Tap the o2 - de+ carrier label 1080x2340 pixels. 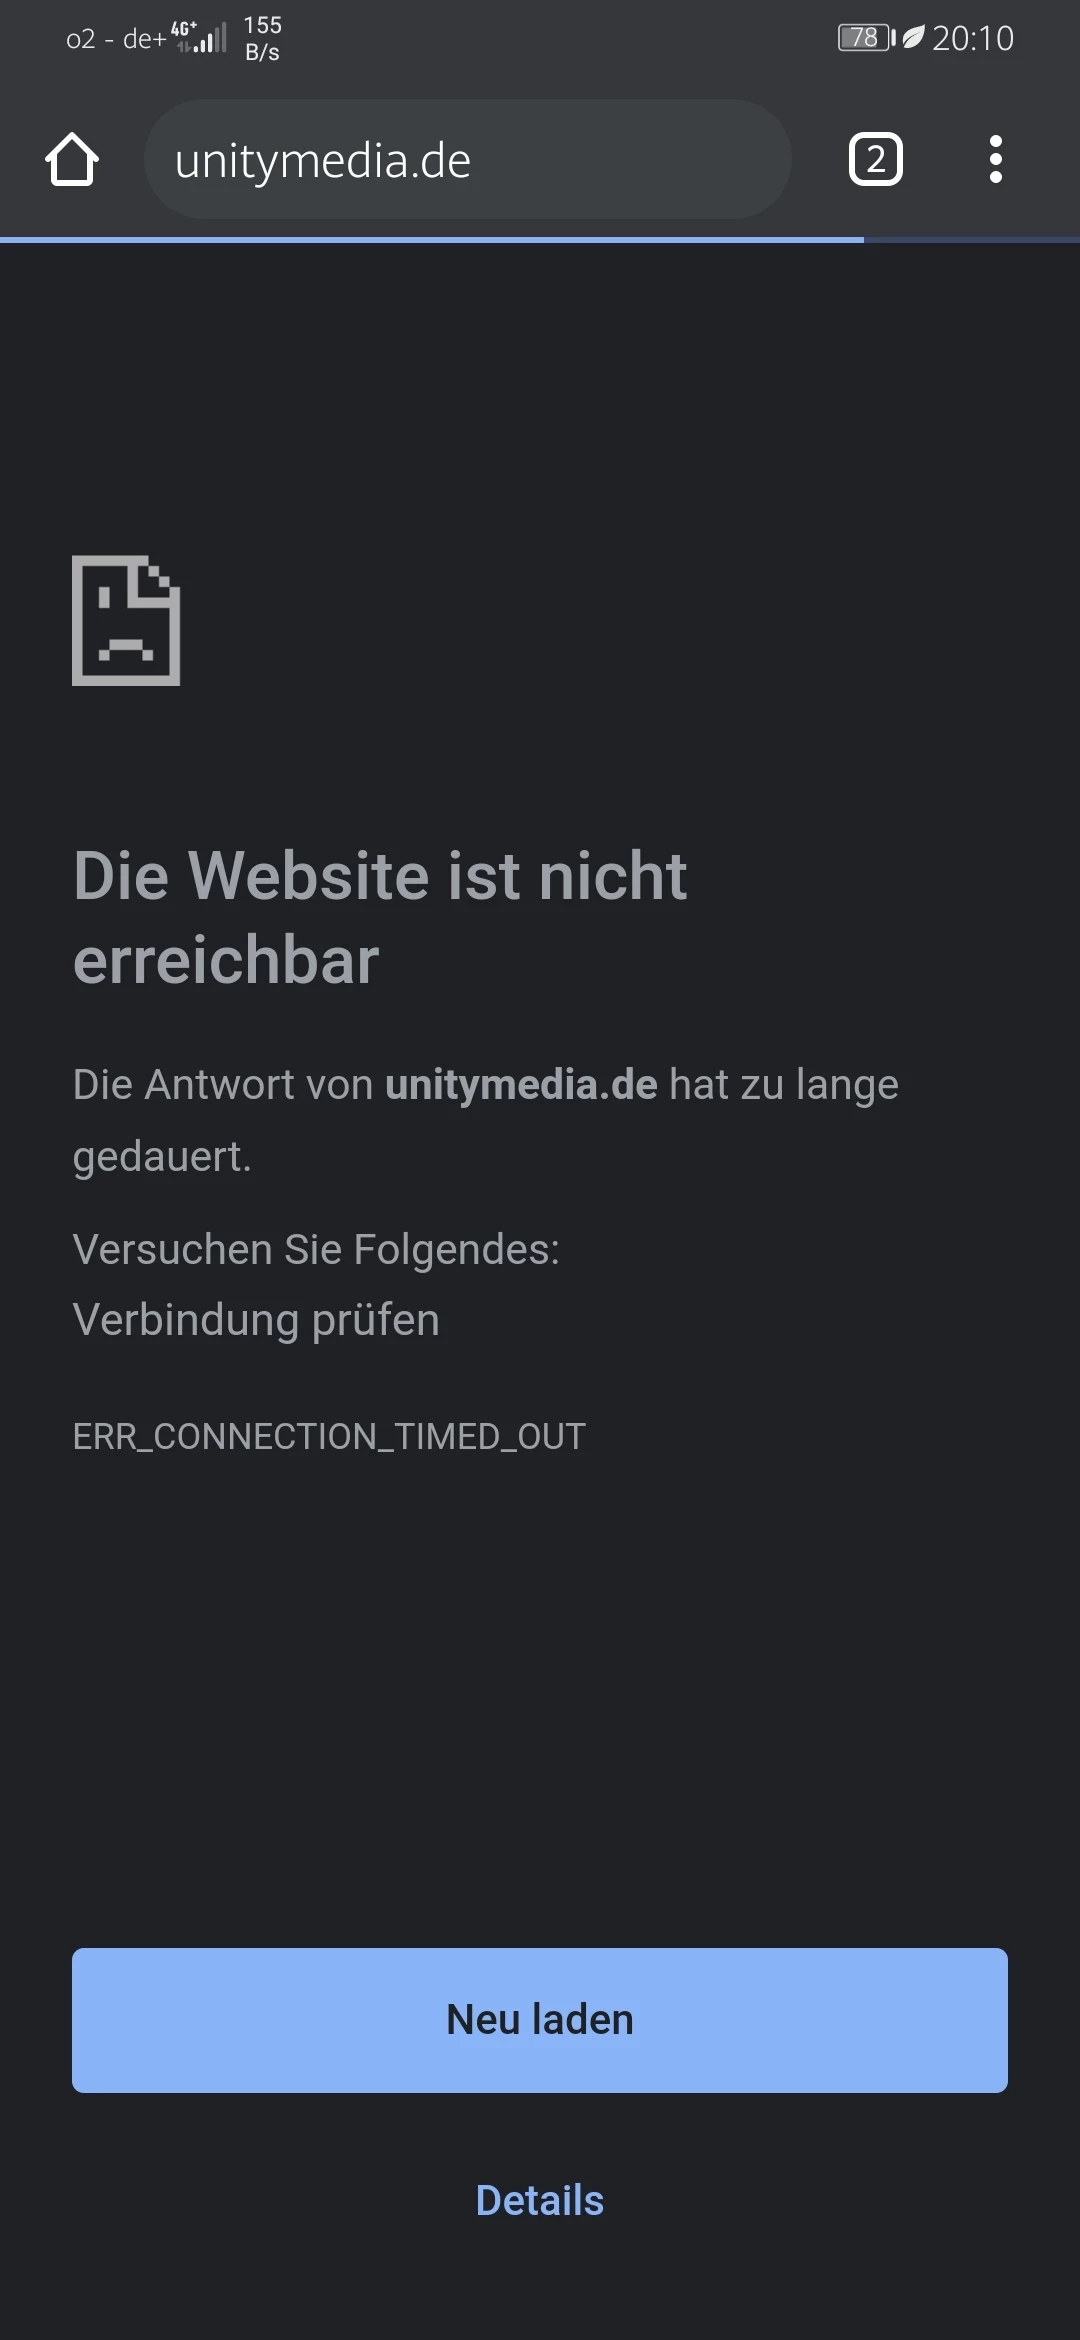pyautogui.click(x=116, y=39)
